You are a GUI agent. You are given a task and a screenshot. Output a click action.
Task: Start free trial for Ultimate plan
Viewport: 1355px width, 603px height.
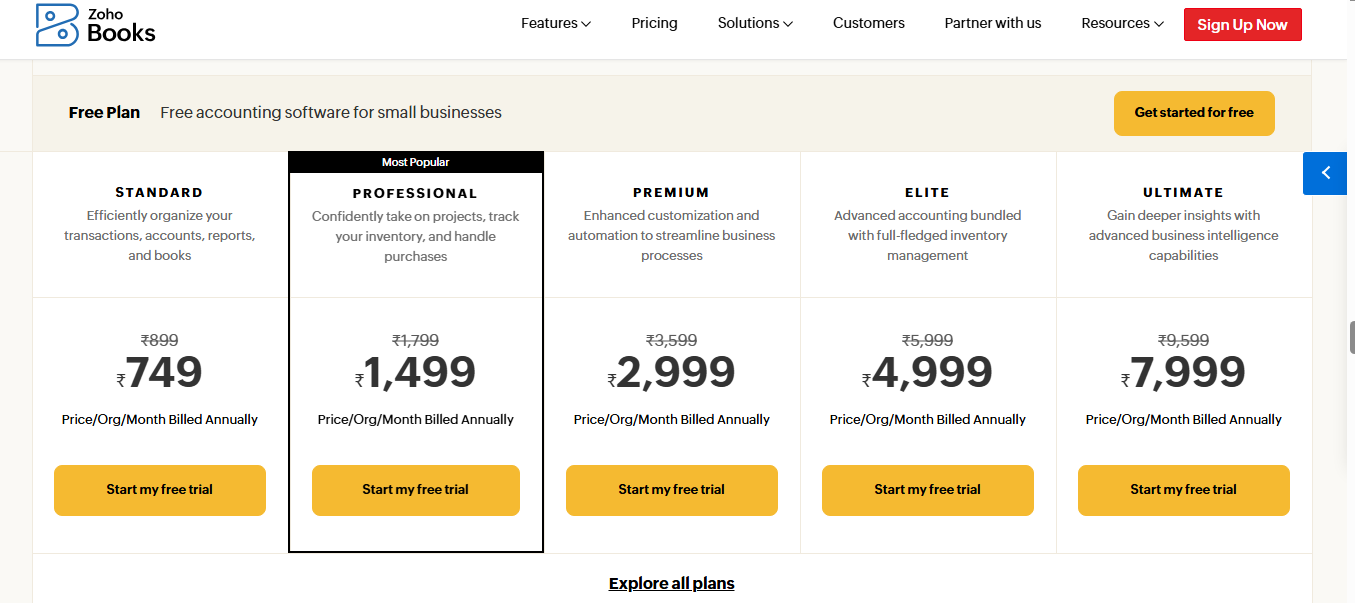tap(1183, 490)
